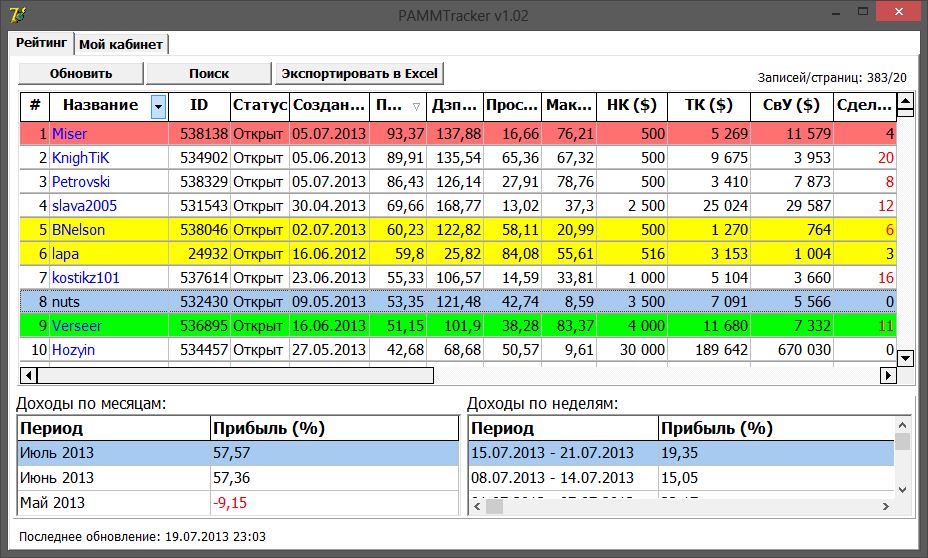Click left arrow of weekly horizontal scrollbar

pos(478,507)
